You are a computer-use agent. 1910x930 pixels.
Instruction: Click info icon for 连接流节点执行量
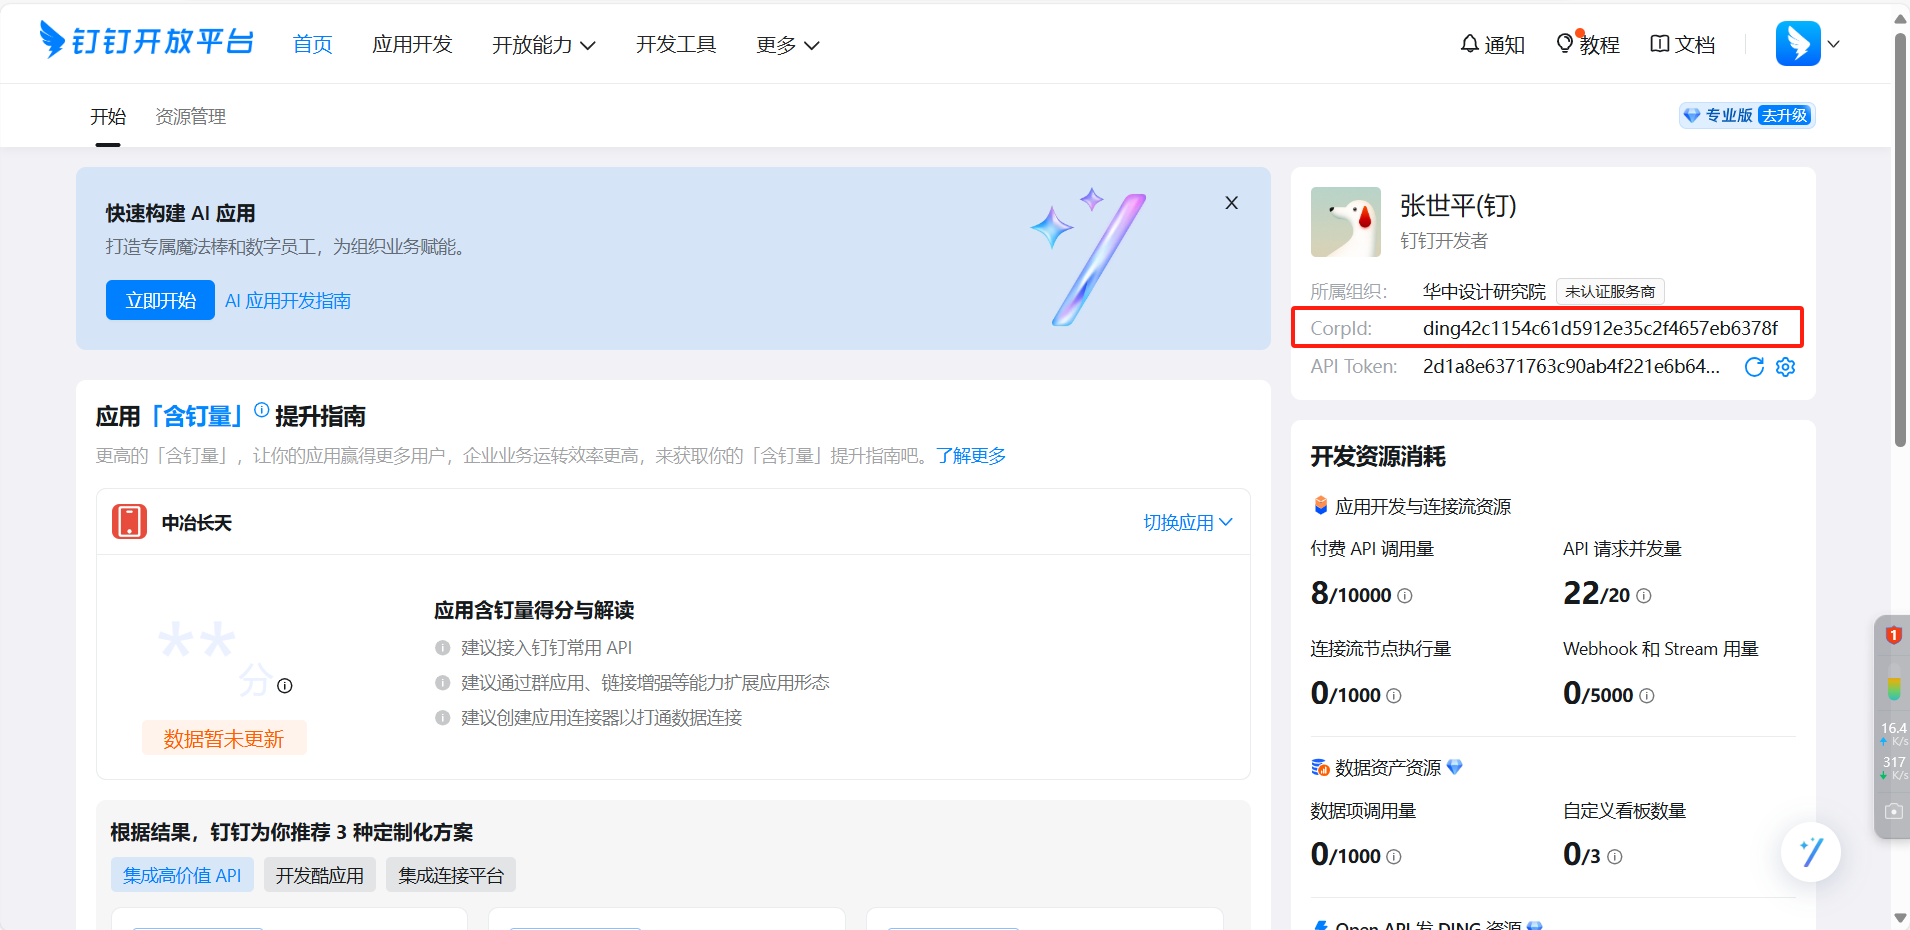[x=1394, y=696]
